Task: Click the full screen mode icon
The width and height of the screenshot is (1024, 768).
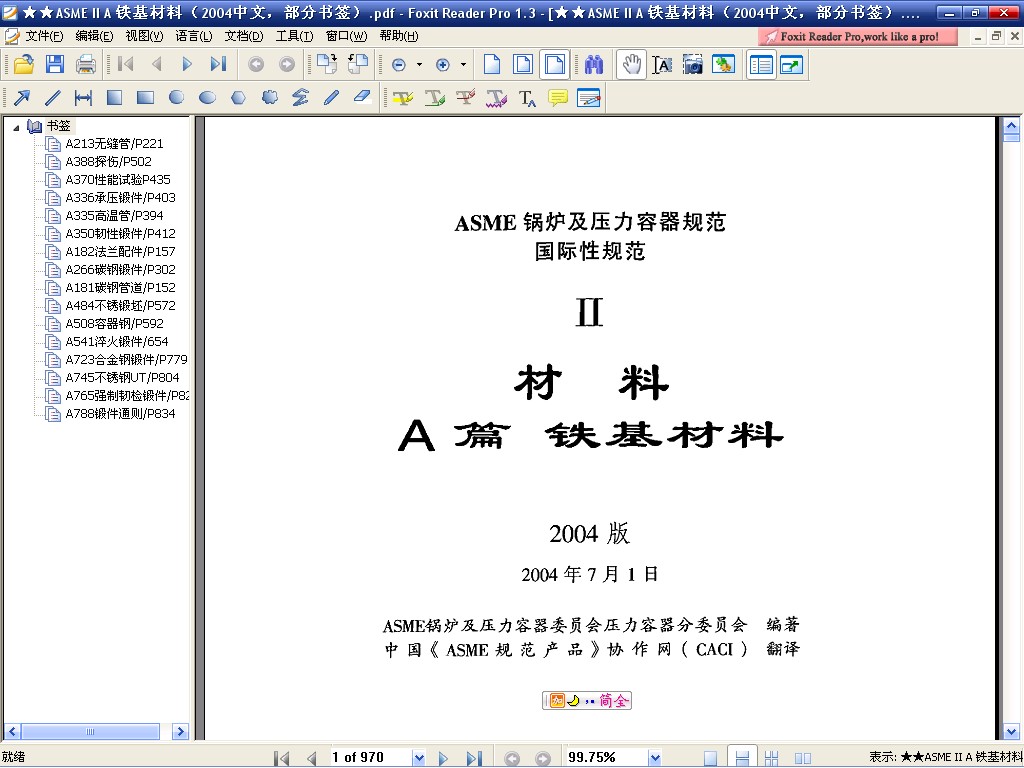Action: (792, 65)
